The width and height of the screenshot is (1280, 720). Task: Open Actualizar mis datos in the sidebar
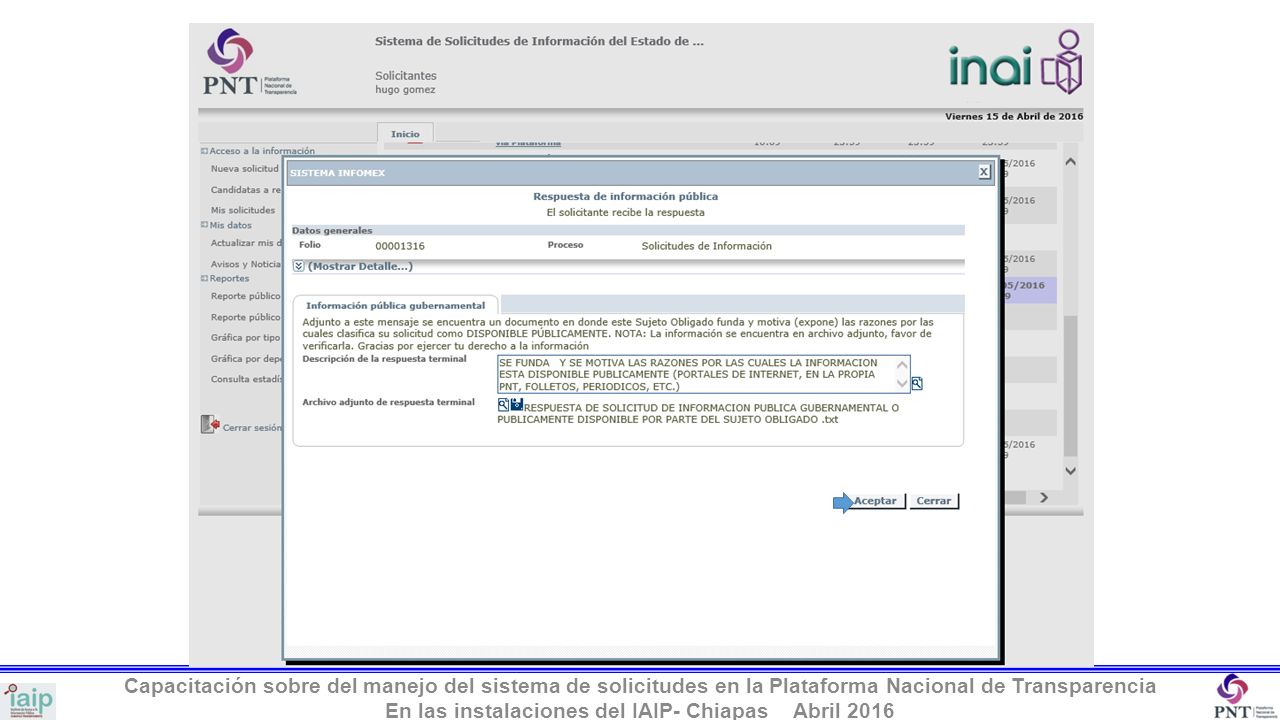coord(246,243)
